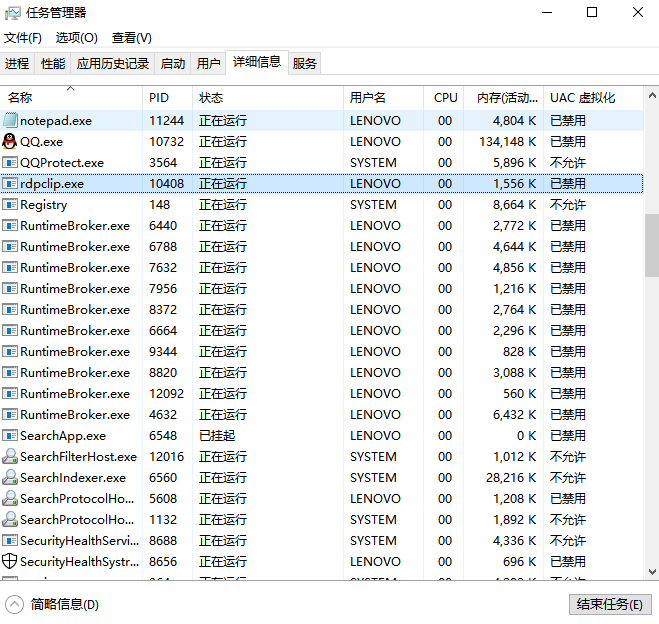The width and height of the screenshot is (659, 624).
Task: Click the scrollbar up arrow
Action: [x=652, y=96]
